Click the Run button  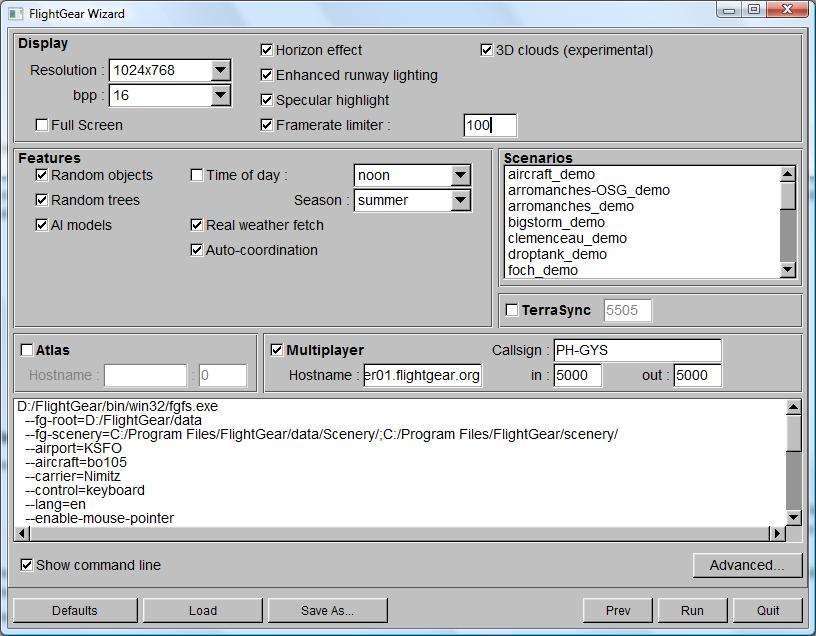click(693, 610)
